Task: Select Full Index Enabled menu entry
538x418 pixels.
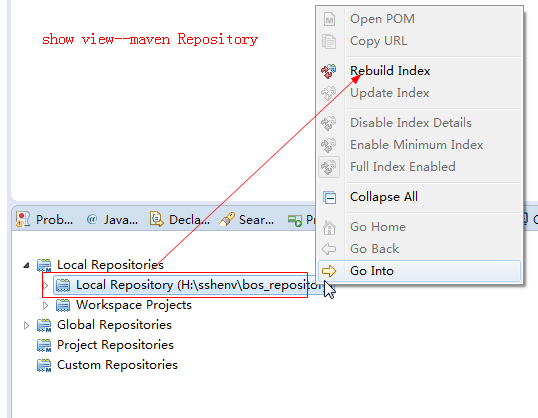Action: tap(419, 167)
